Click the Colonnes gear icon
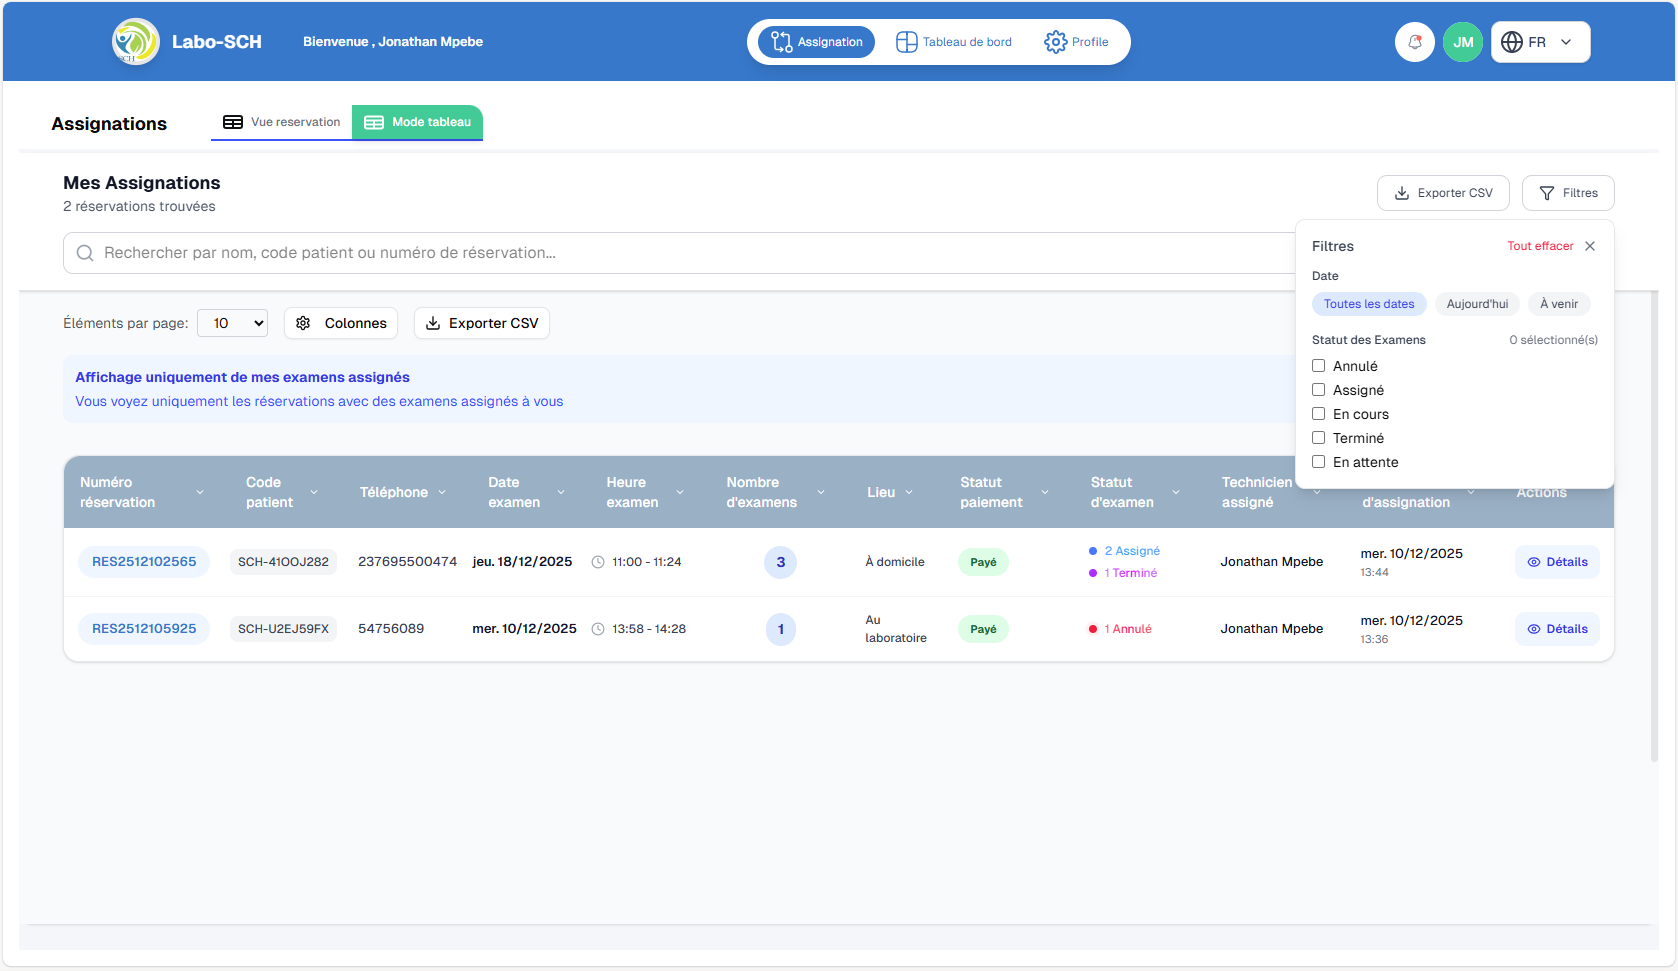 tap(303, 323)
